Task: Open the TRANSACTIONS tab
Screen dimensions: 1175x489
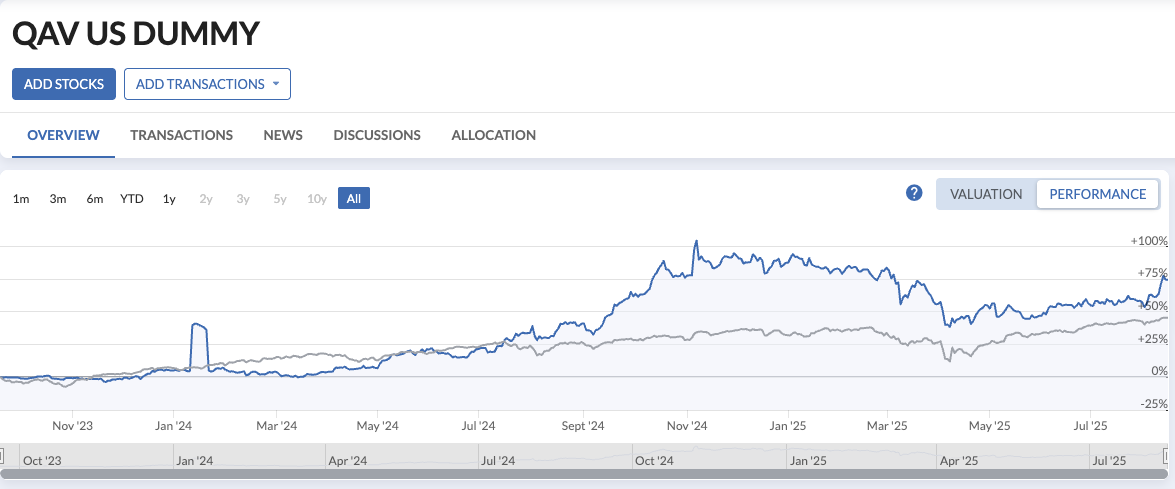Action: point(181,136)
